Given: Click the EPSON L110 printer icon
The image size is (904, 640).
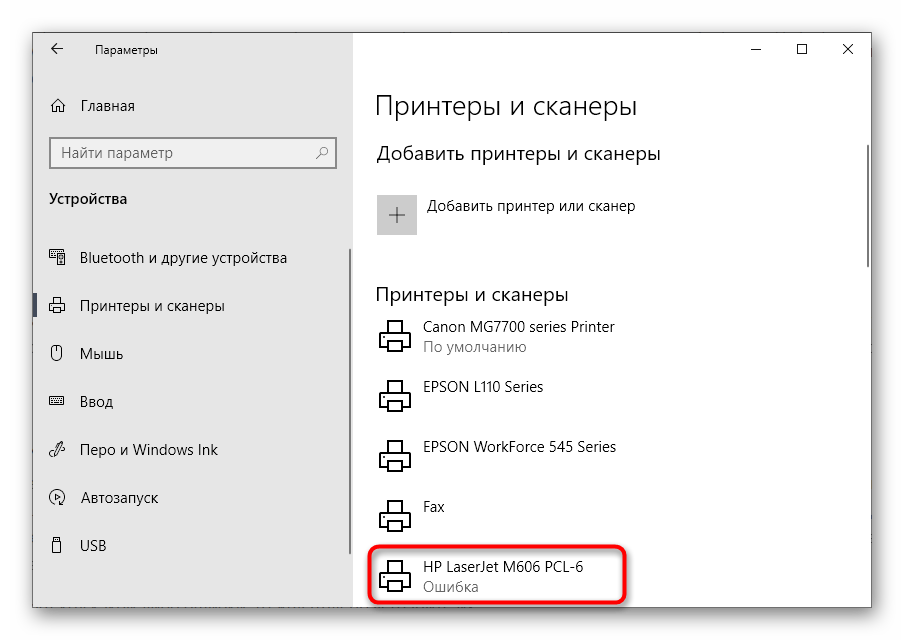Looking at the screenshot, I should pos(395,397).
